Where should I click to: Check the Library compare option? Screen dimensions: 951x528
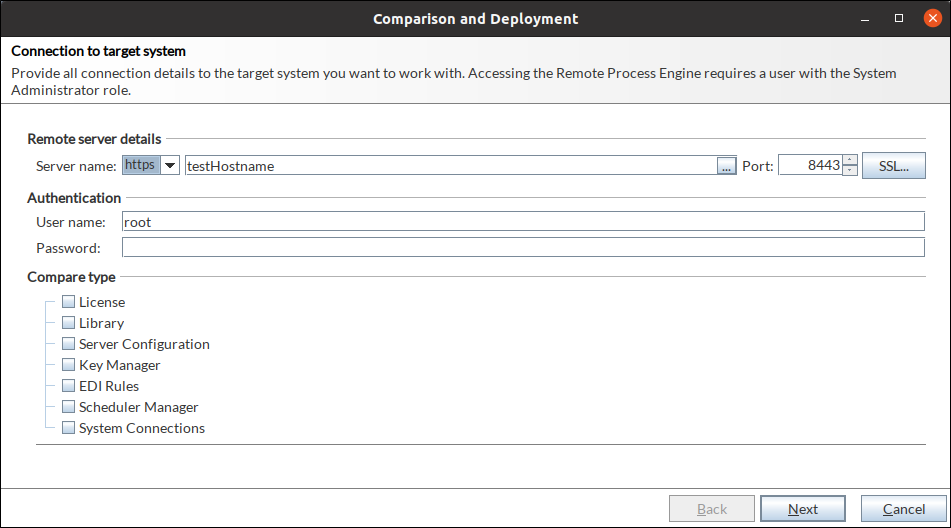pyautogui.click(x=69, y=323)
